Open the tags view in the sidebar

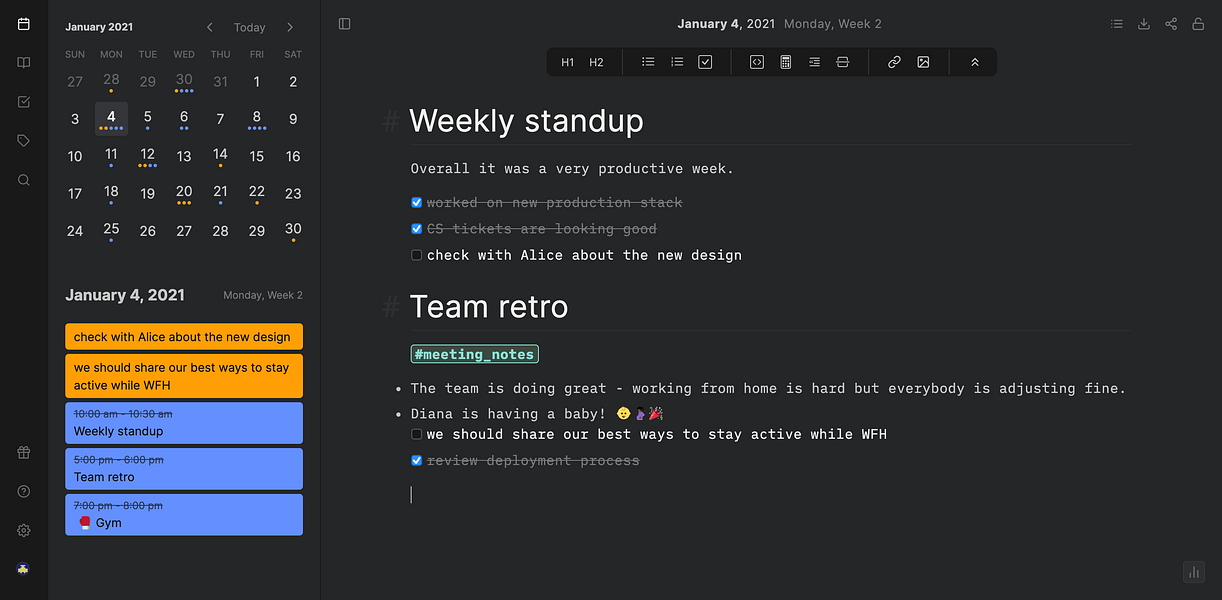click(x=24, y=141)
